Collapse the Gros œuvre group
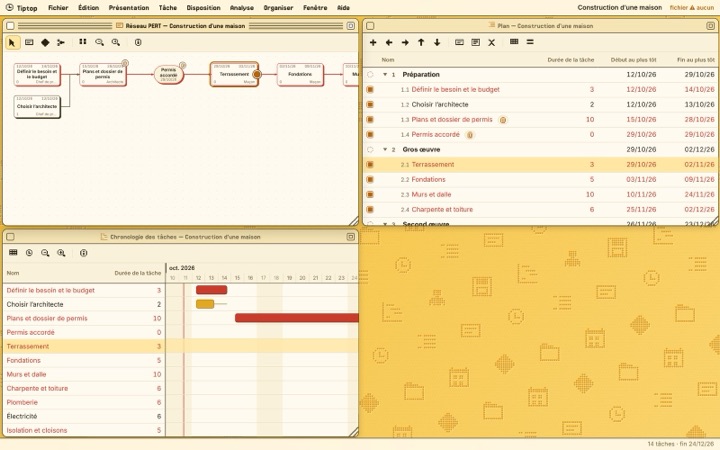Image resolution: width=720 pixels, height=450 pixels. 385,149
